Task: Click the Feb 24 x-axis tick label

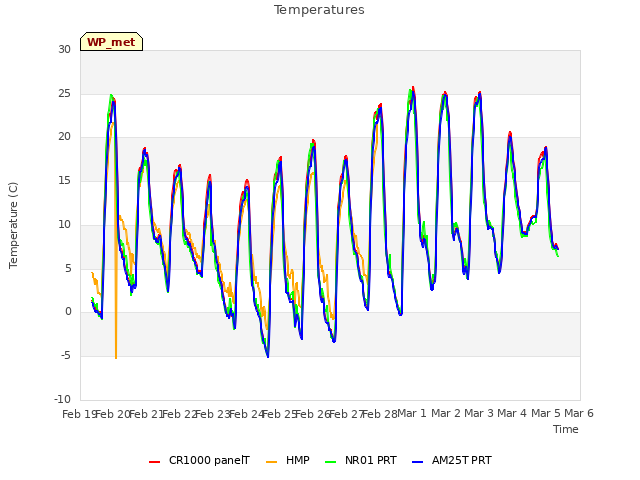Action: click(x=246, y=414)
